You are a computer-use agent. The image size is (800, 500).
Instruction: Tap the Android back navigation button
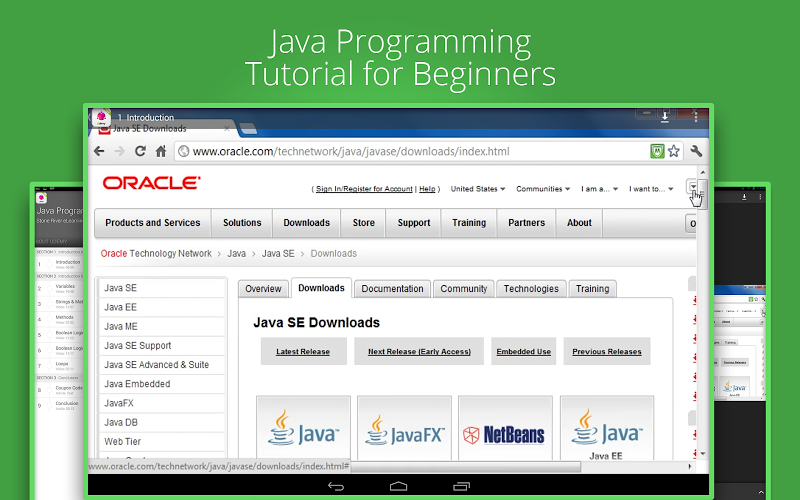click(x=336, y=486)
